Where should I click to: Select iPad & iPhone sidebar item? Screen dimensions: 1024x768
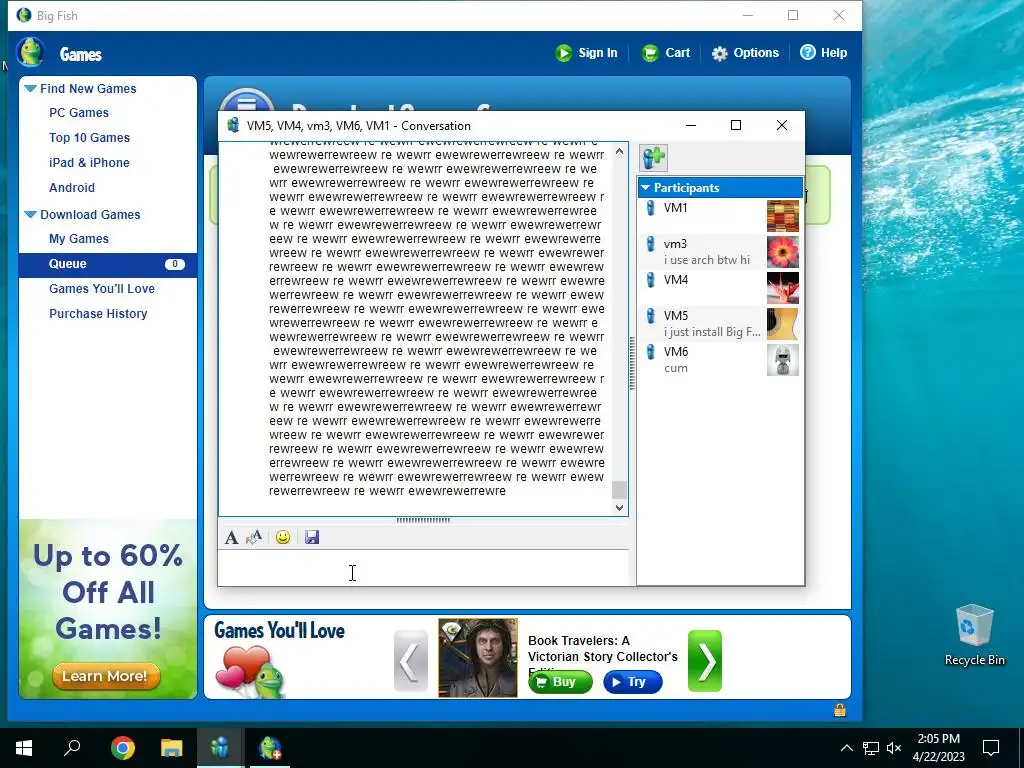tap(89, 163)
